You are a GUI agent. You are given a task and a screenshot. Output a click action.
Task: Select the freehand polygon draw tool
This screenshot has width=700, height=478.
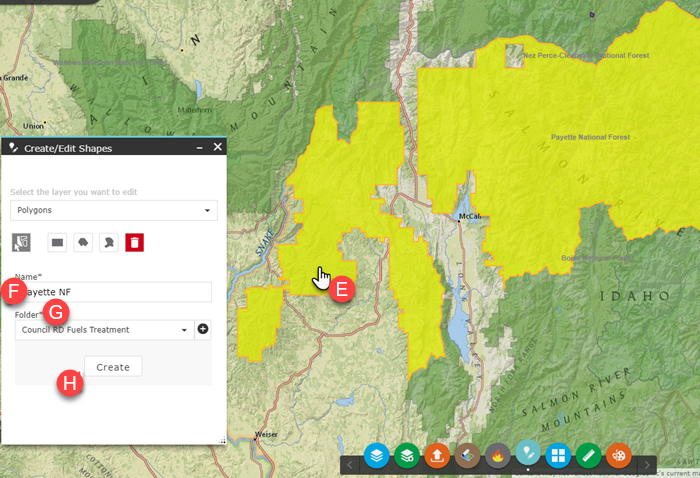(x=110, y=242)
